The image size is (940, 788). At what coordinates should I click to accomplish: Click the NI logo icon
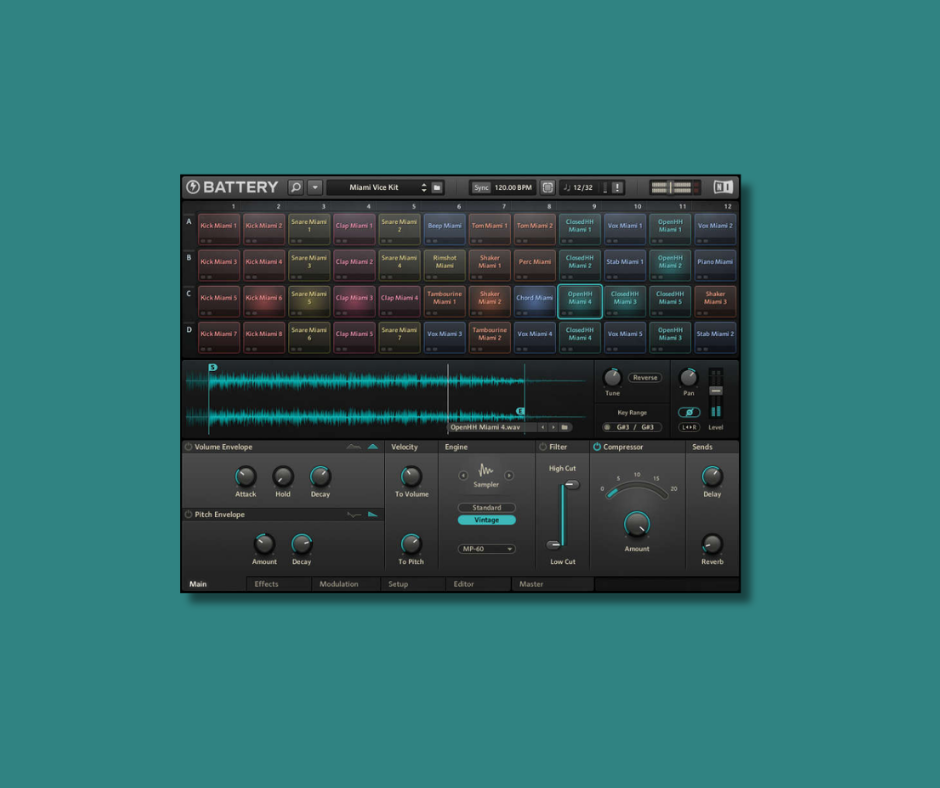(x=723, y=187)
